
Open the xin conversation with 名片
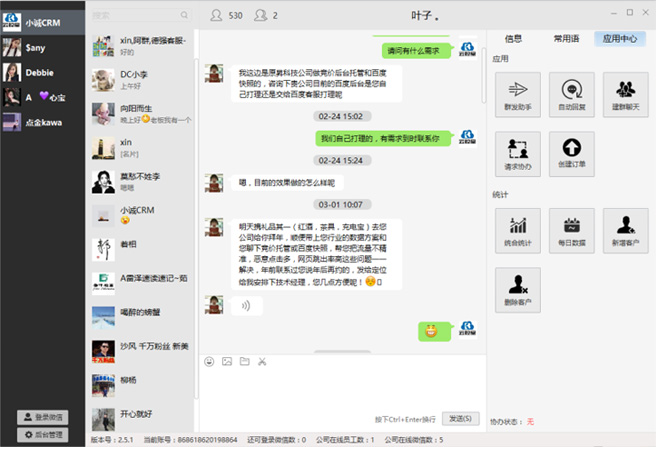tap(140, 148)
